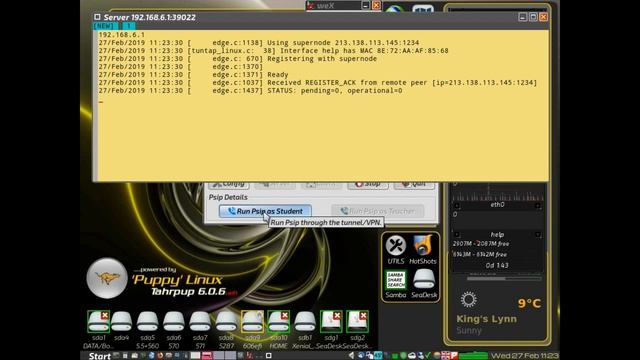The image size is (640, 360).
Task: Close the weX window
Action: tap(376, 5)
